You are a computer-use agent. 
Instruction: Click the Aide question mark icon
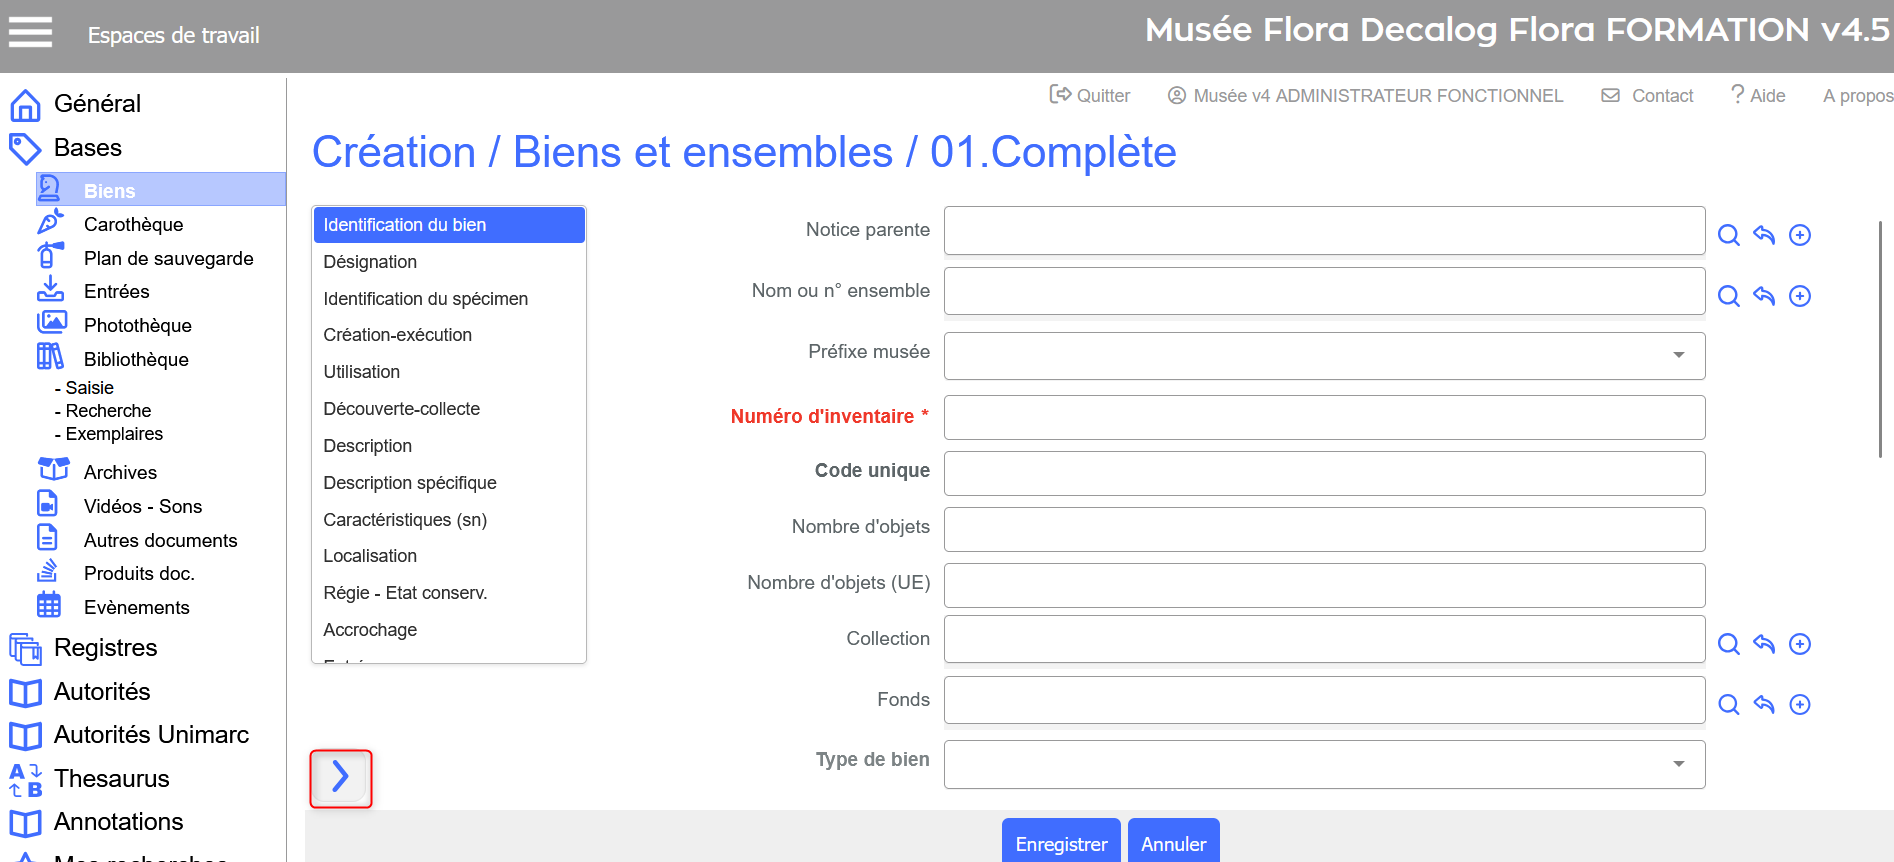[x=1738, y=95]
